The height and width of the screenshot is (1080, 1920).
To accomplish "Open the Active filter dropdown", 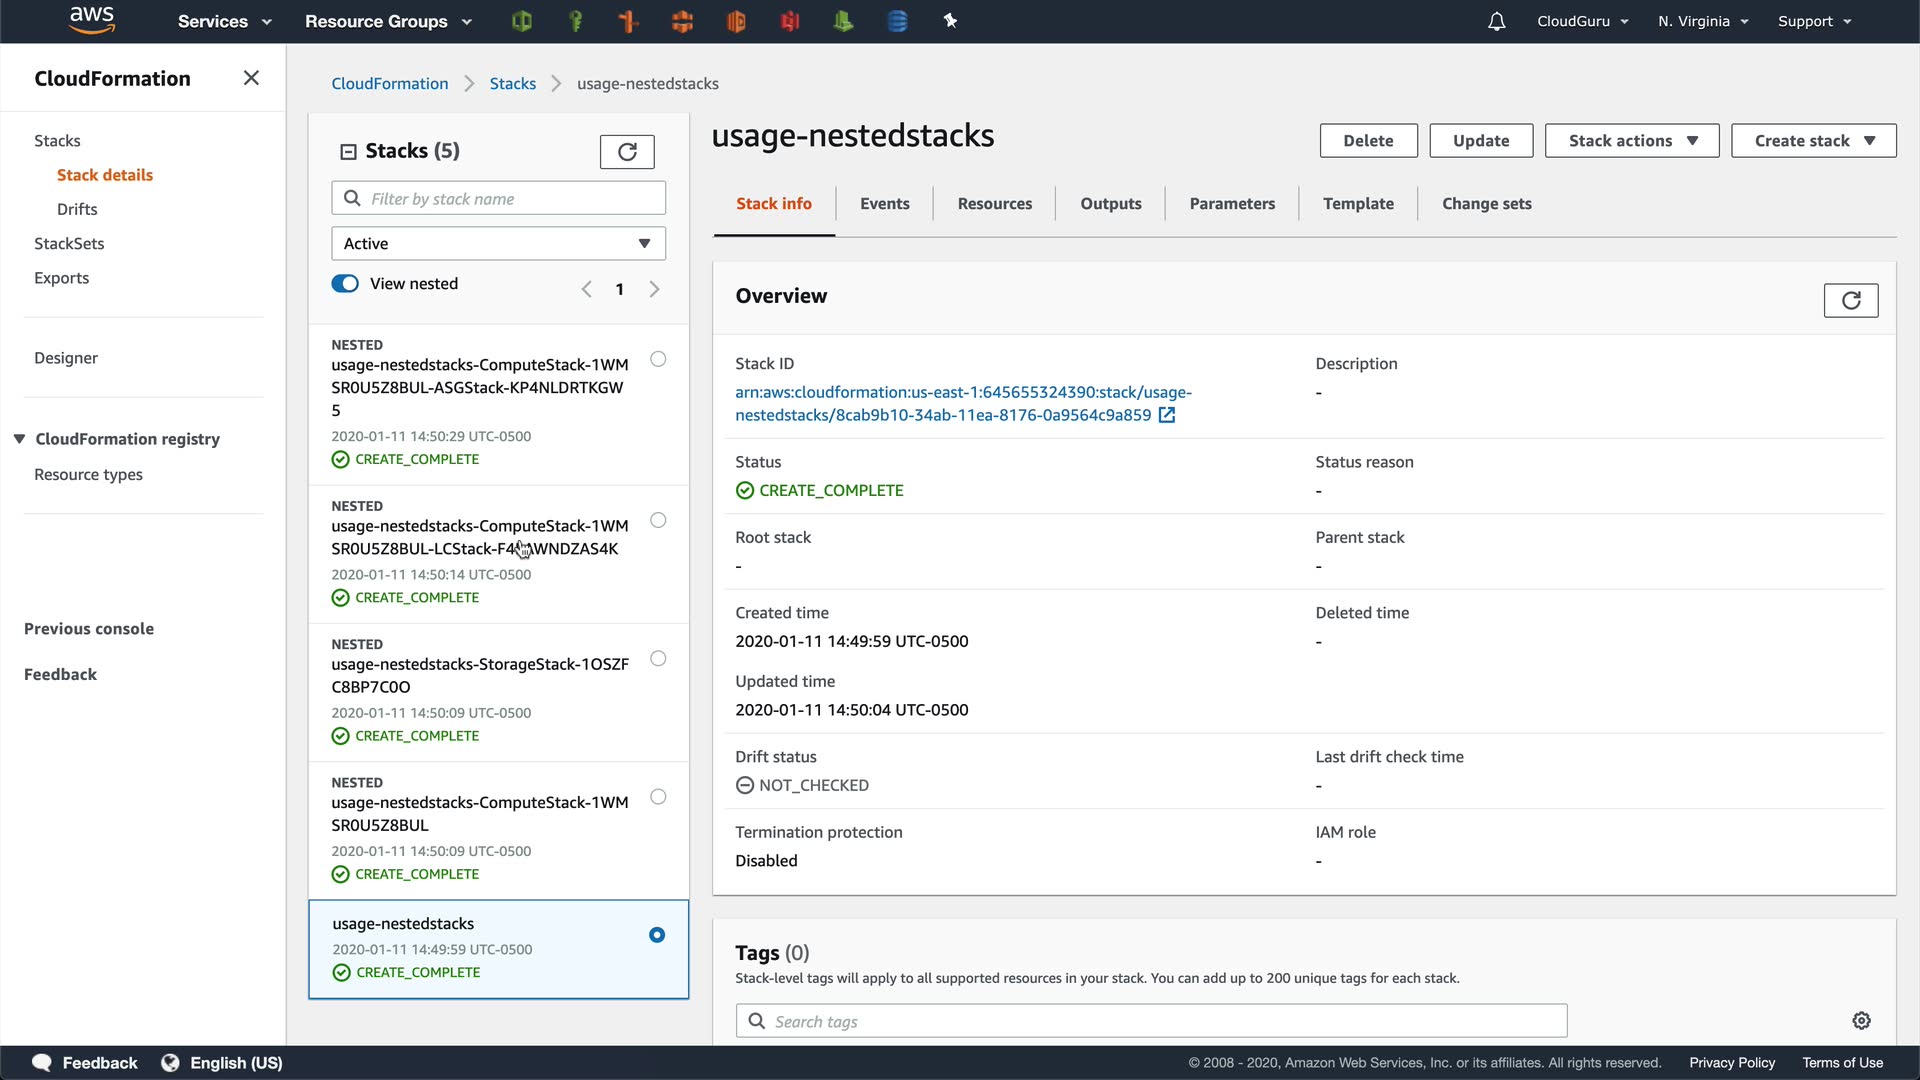I will point(498,243).
